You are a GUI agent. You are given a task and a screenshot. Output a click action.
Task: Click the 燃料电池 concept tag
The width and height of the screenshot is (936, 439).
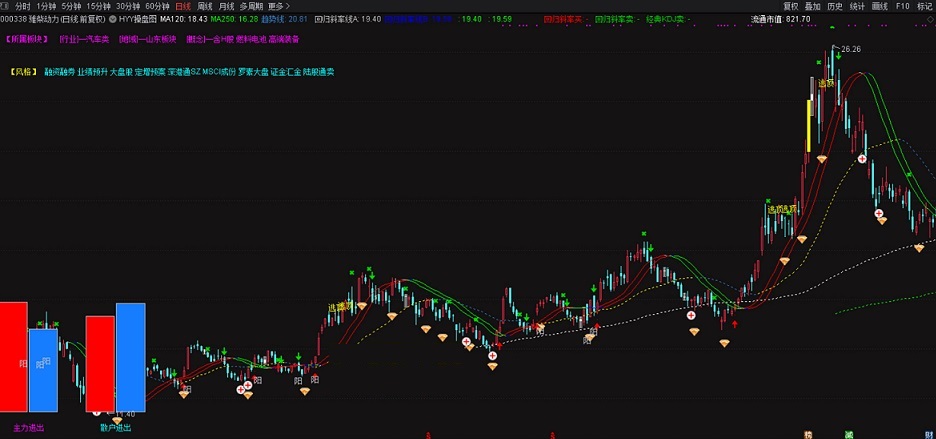[250, 39]
